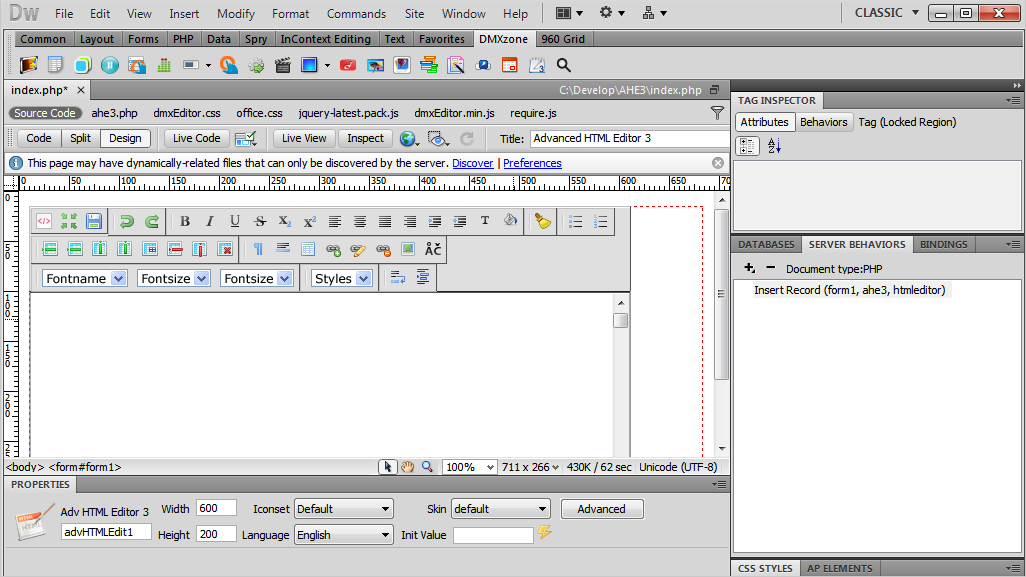This screenshot has height=577, width=1026.
Task: Toggle Subscript formatting
Action: (x=285, y=222)
